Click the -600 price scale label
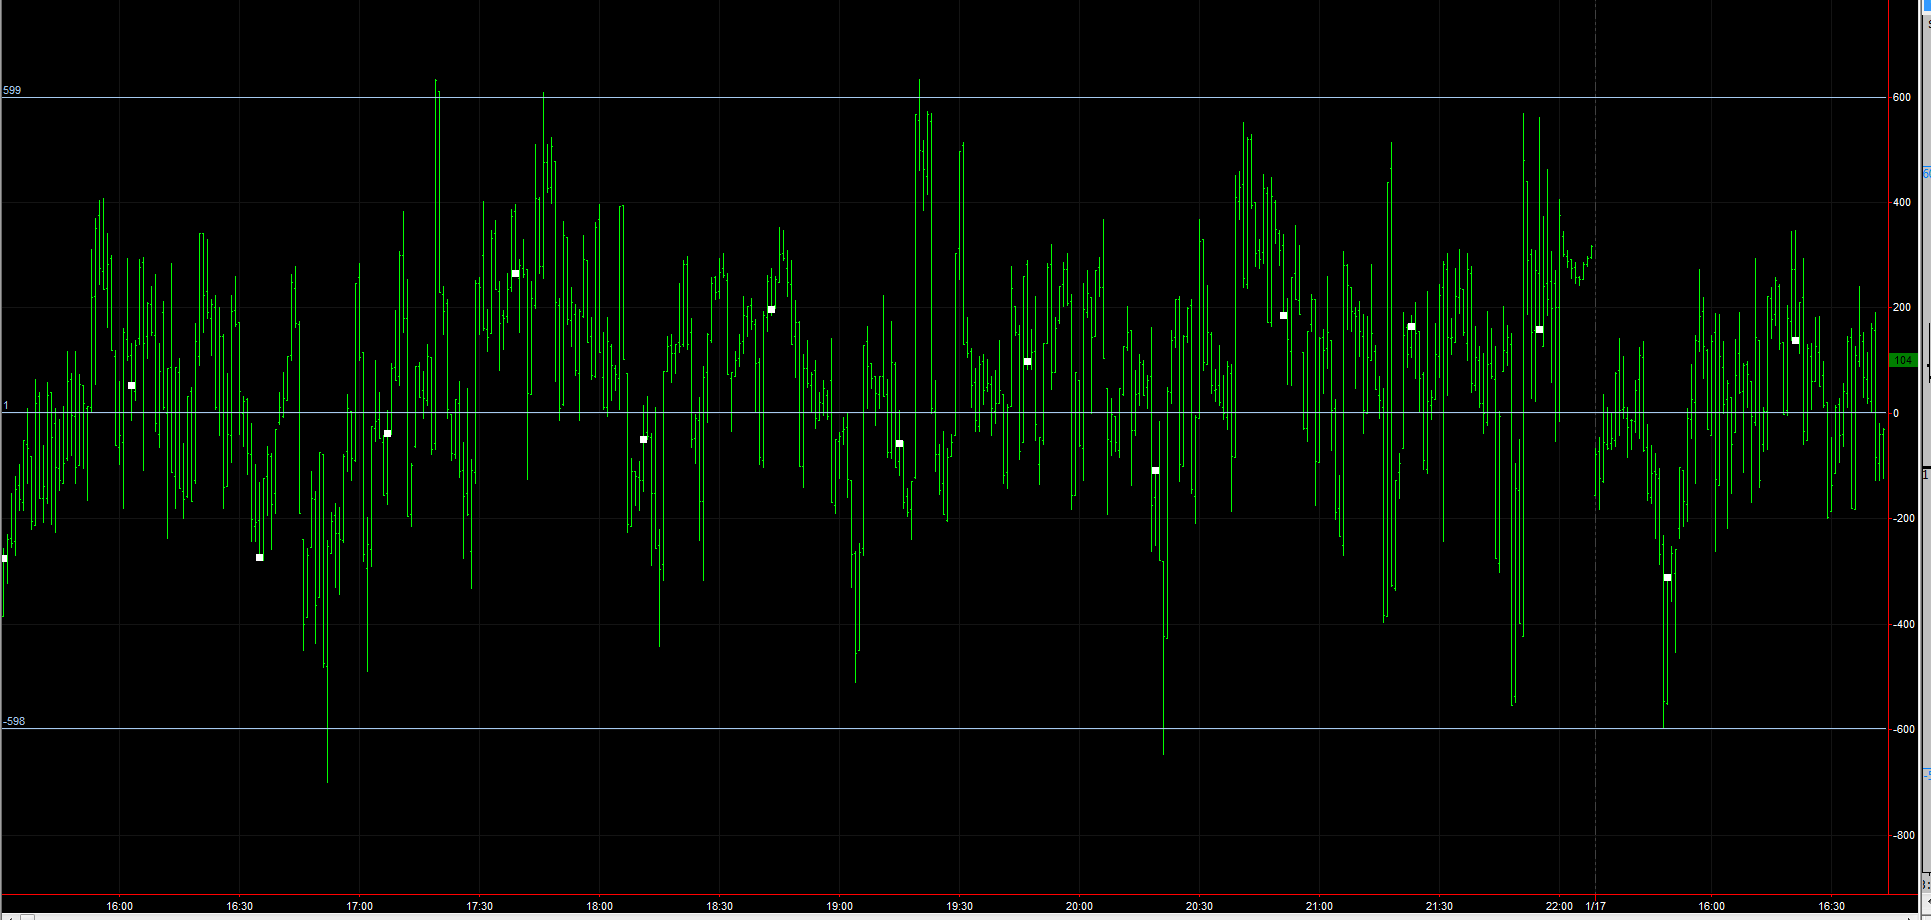This screenshot has height=920, width=1931. point(1903,730)
